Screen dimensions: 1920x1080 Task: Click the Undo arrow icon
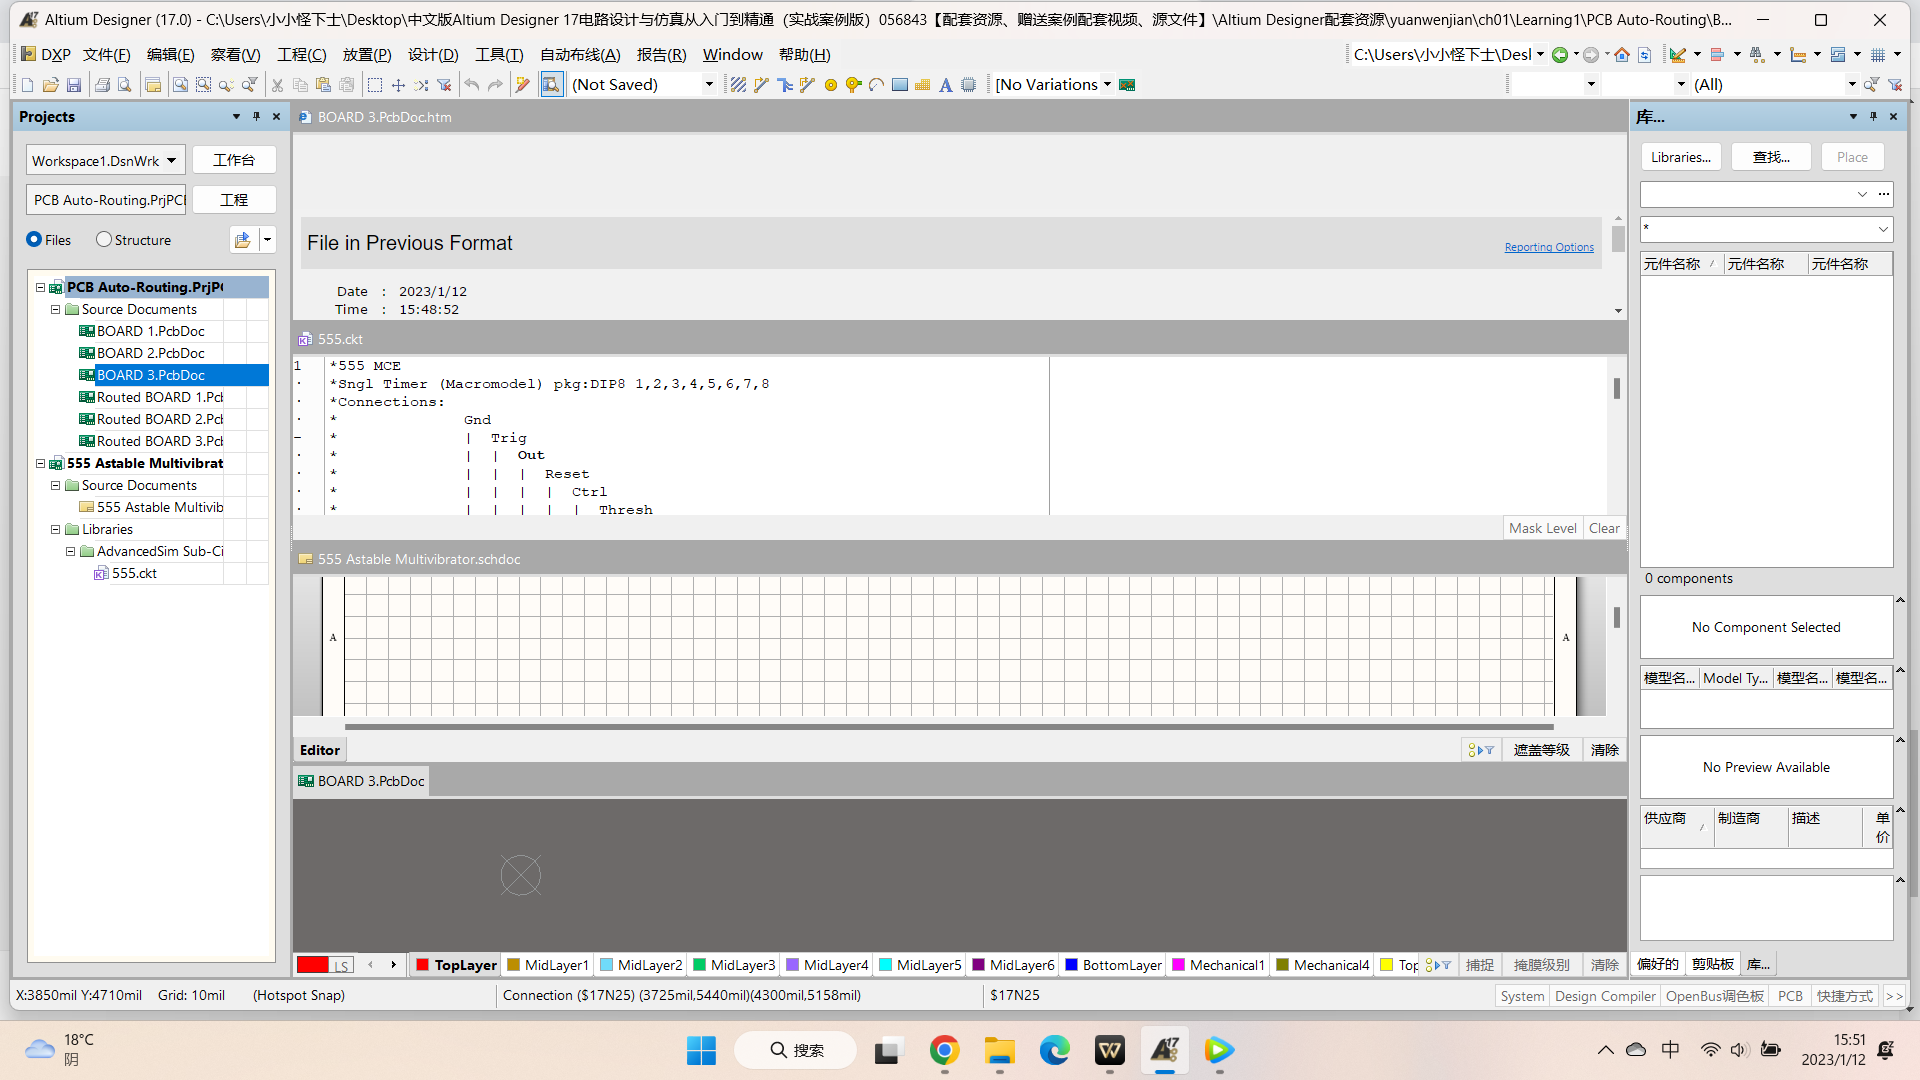pyautogui.click(x=472, y=85)
